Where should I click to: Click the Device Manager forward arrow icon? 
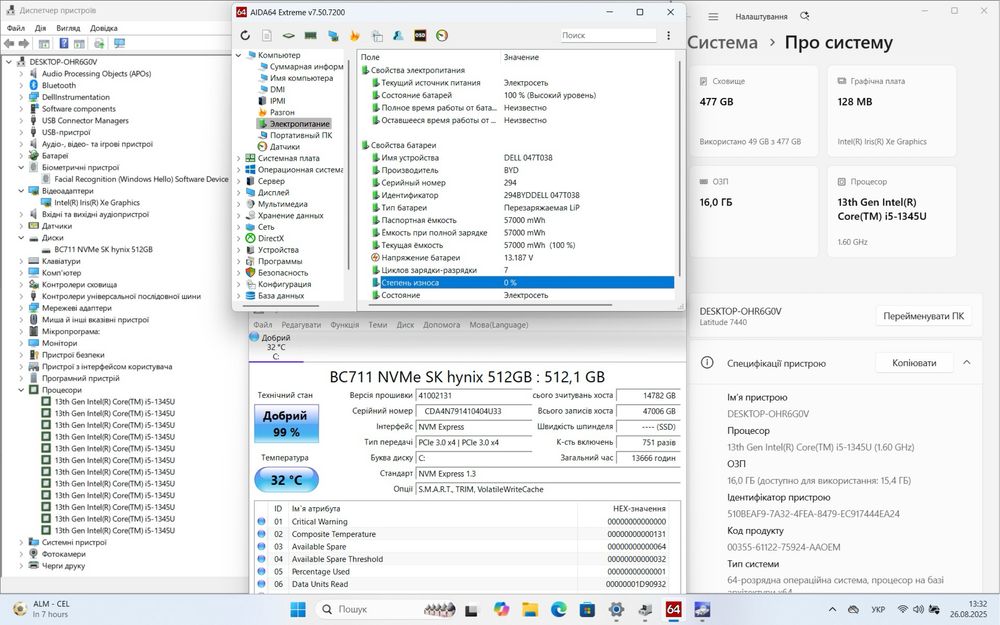(24, 43)
